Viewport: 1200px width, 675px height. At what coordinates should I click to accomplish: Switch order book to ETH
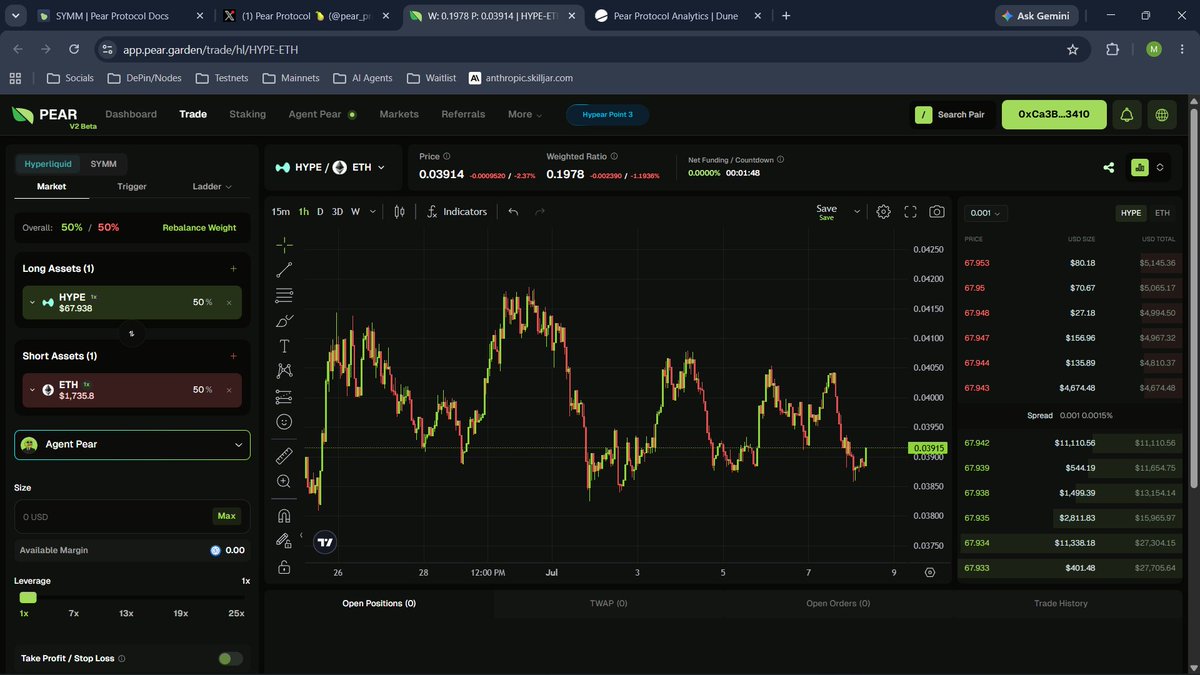point(1162,213)
